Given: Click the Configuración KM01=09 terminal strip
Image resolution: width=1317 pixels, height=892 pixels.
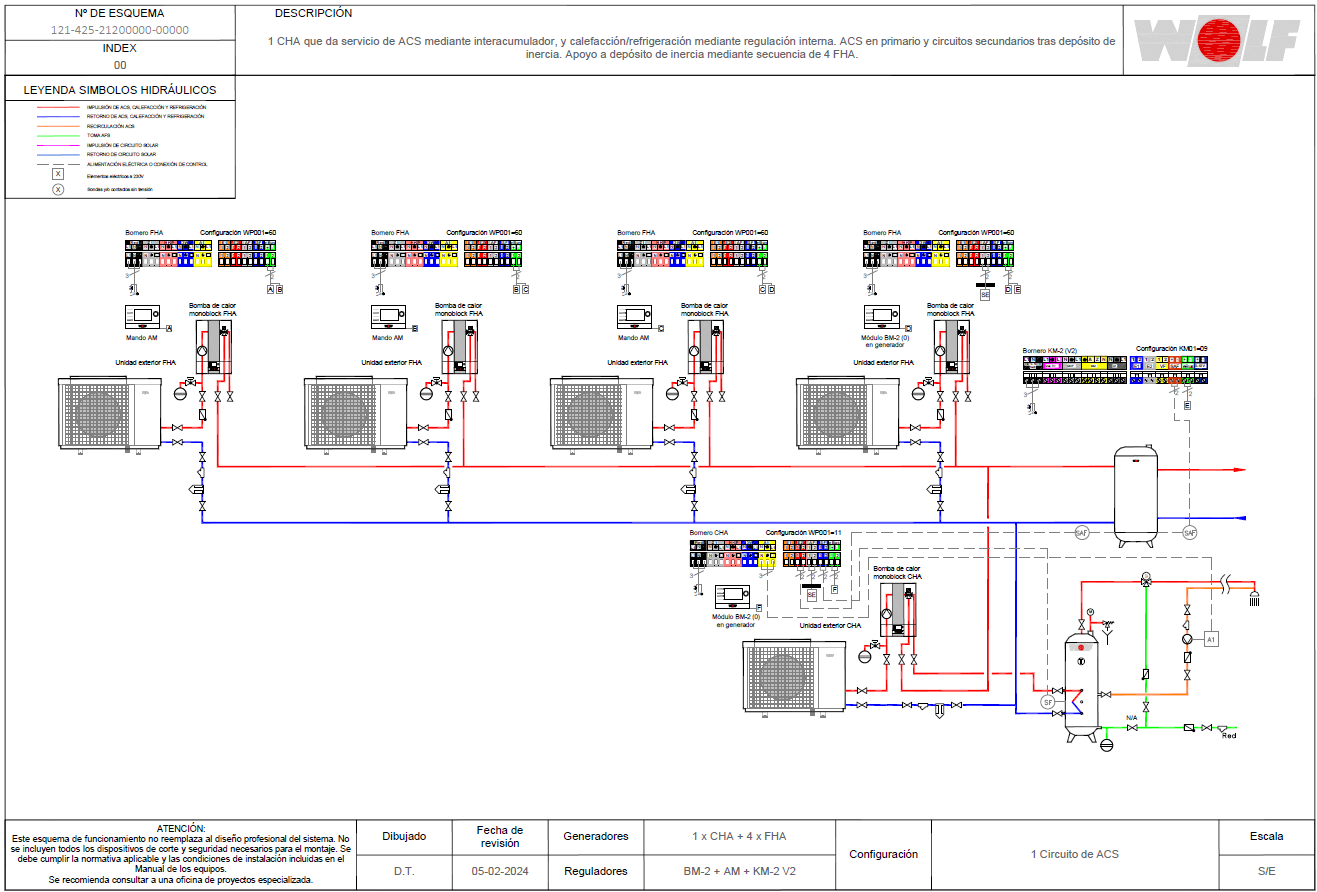Looking at the screenshot, I should point(1169,370).
